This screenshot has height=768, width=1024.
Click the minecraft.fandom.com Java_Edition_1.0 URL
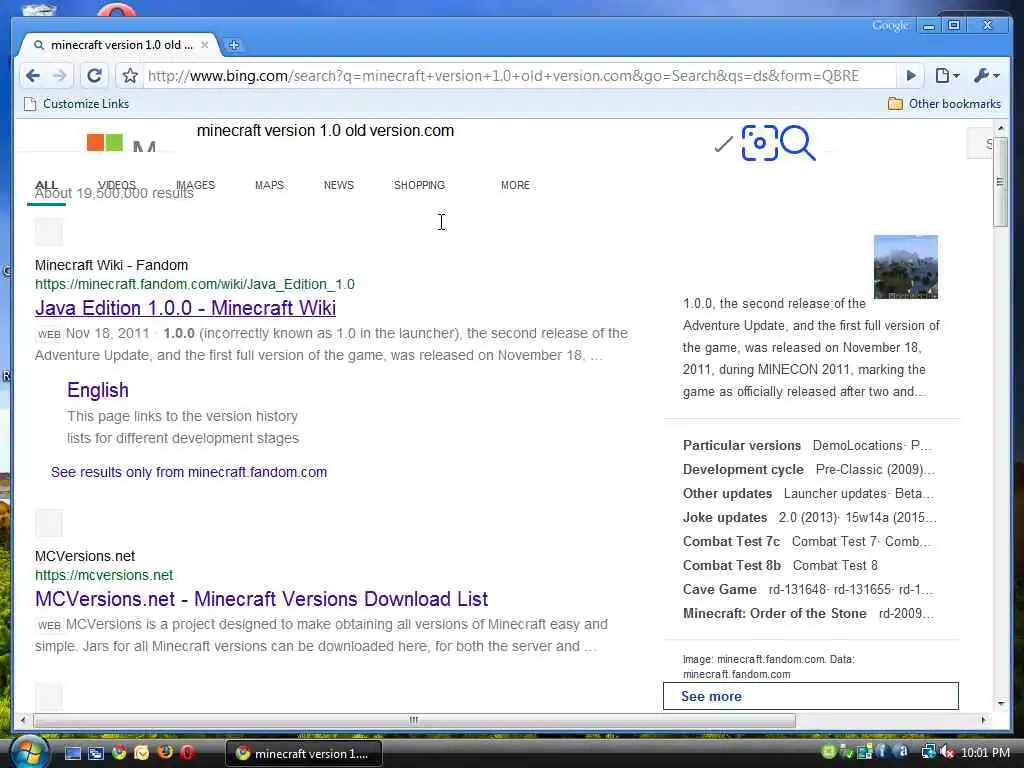tap(195, 284)
